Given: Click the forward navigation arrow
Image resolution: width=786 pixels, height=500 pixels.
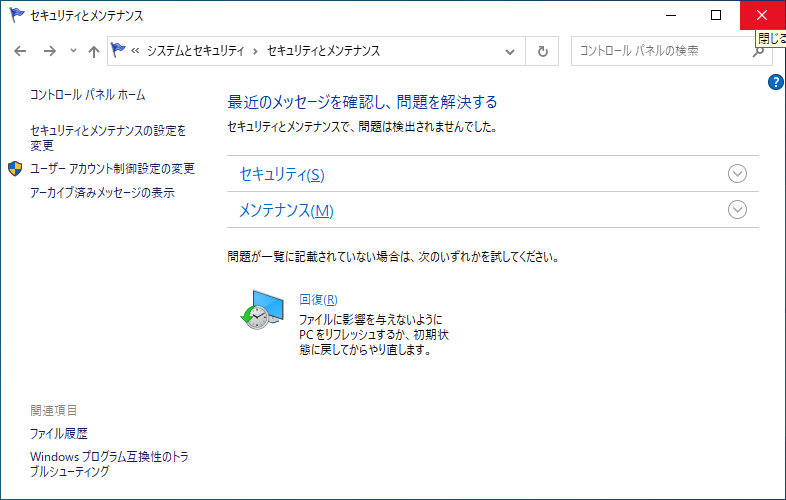Looking at the screenshot, I should (x=48, y=51).
